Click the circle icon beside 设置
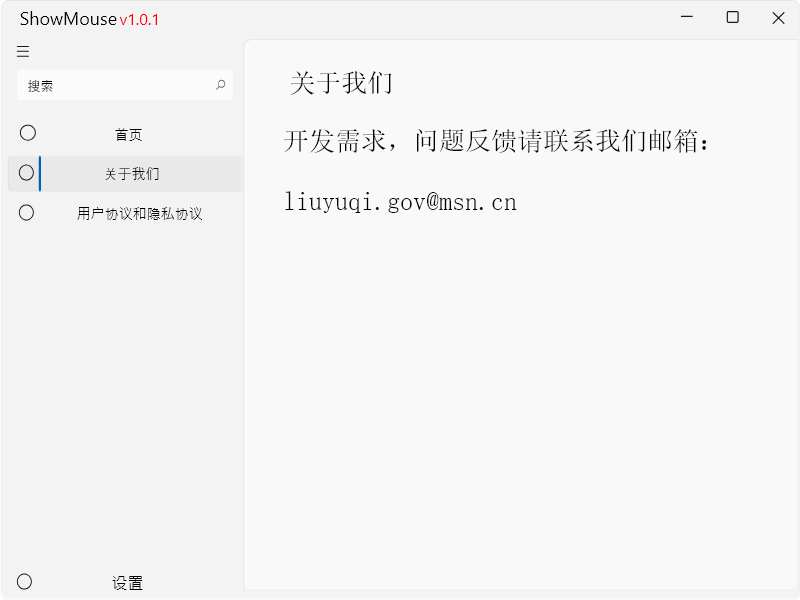Viewport: 800px width, 600px height. 25,581
